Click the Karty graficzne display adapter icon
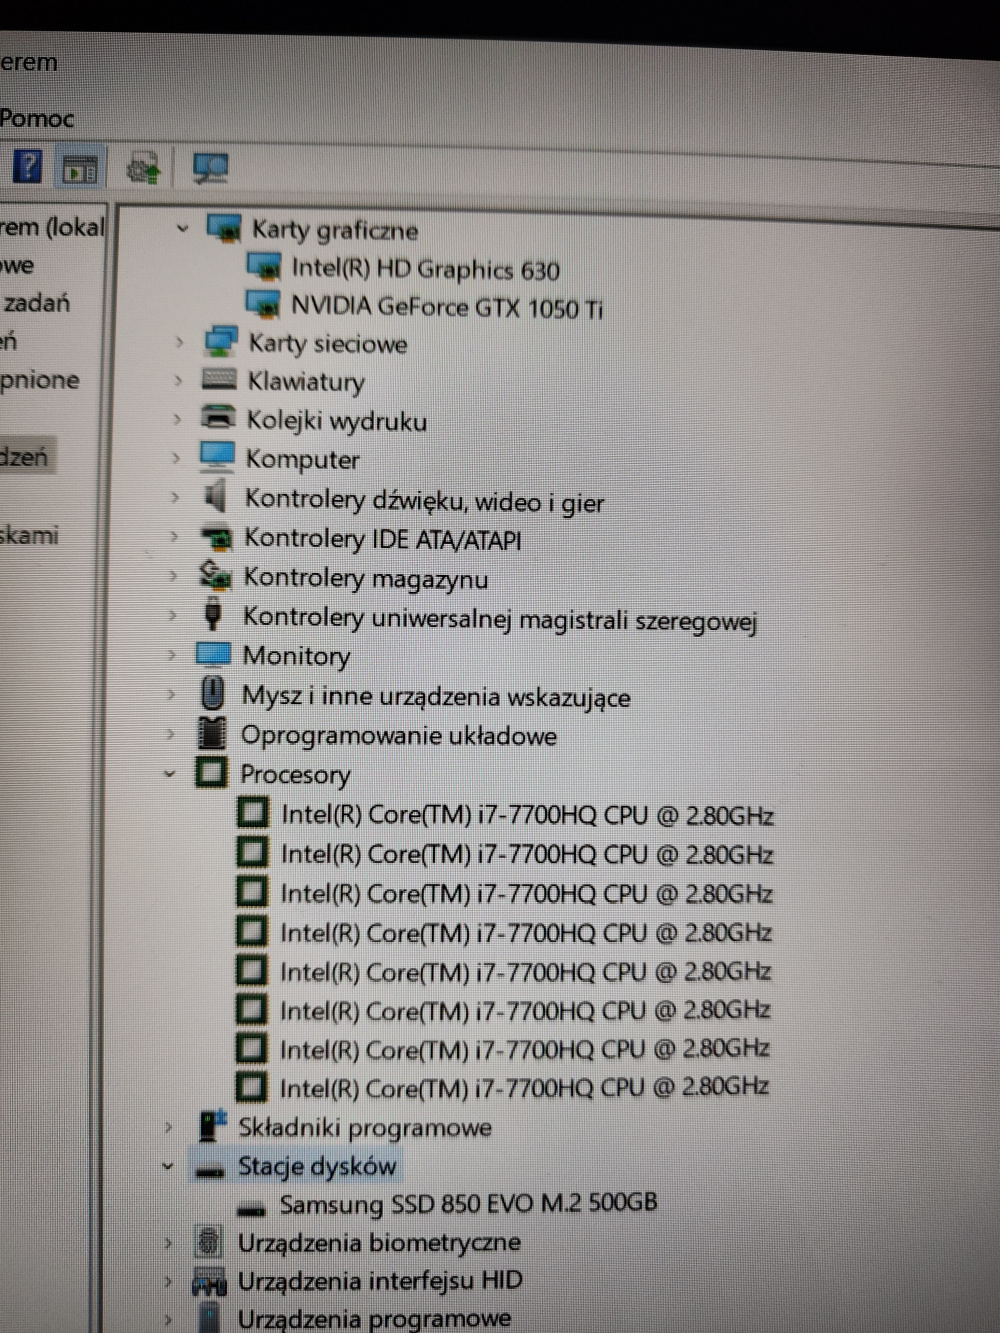This screenshot has height=1333, width=1000. coord(224,229)
